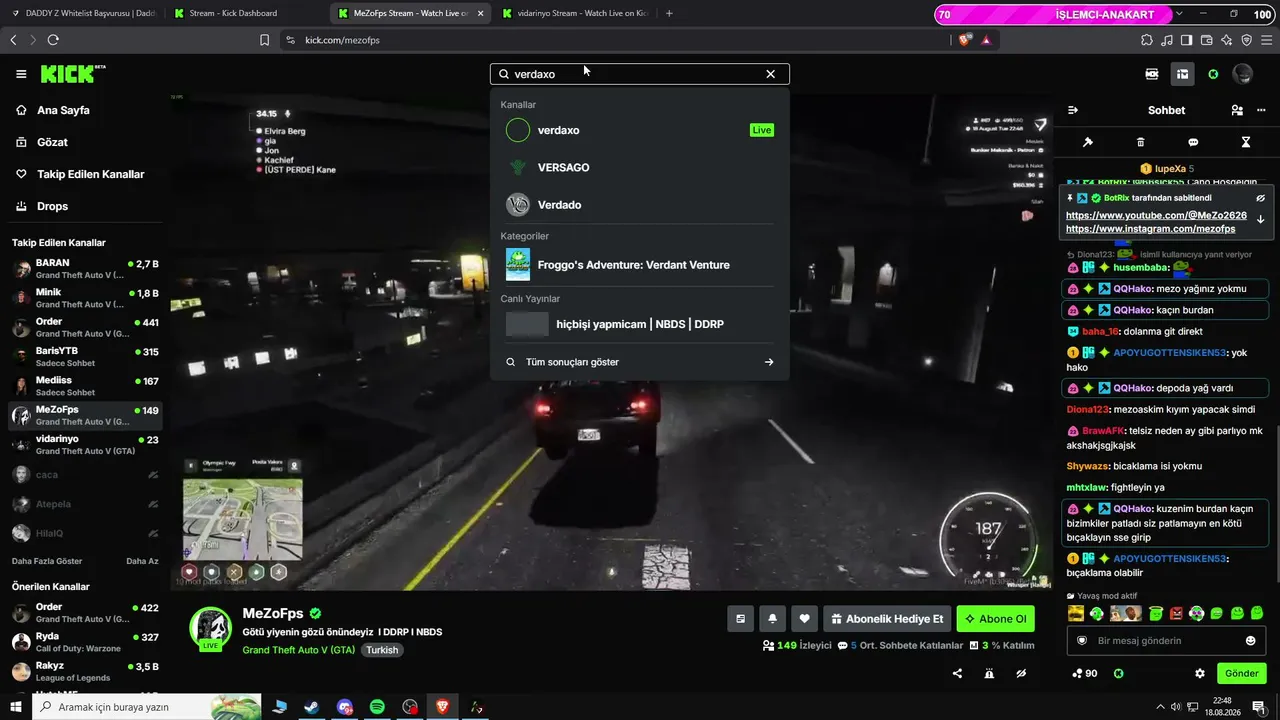Open the chat users list icon
This screenshot has height=720, width=1280.
tap(1237, 110)
